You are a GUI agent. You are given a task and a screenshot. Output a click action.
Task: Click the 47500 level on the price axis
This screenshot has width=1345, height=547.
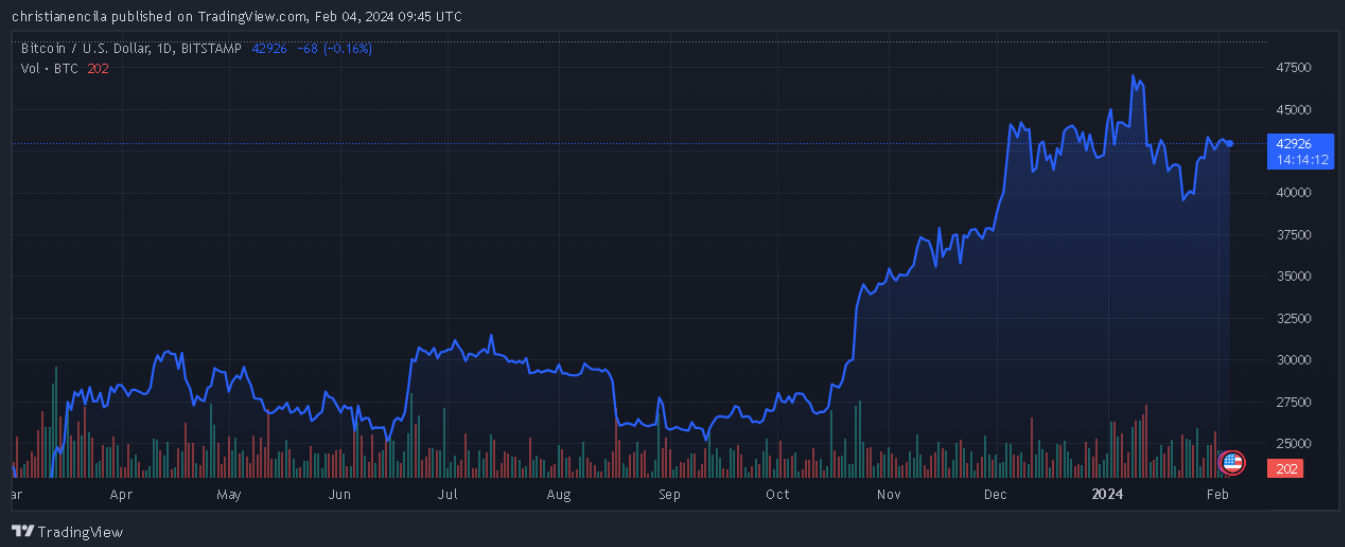click(x=1293, y=68)
